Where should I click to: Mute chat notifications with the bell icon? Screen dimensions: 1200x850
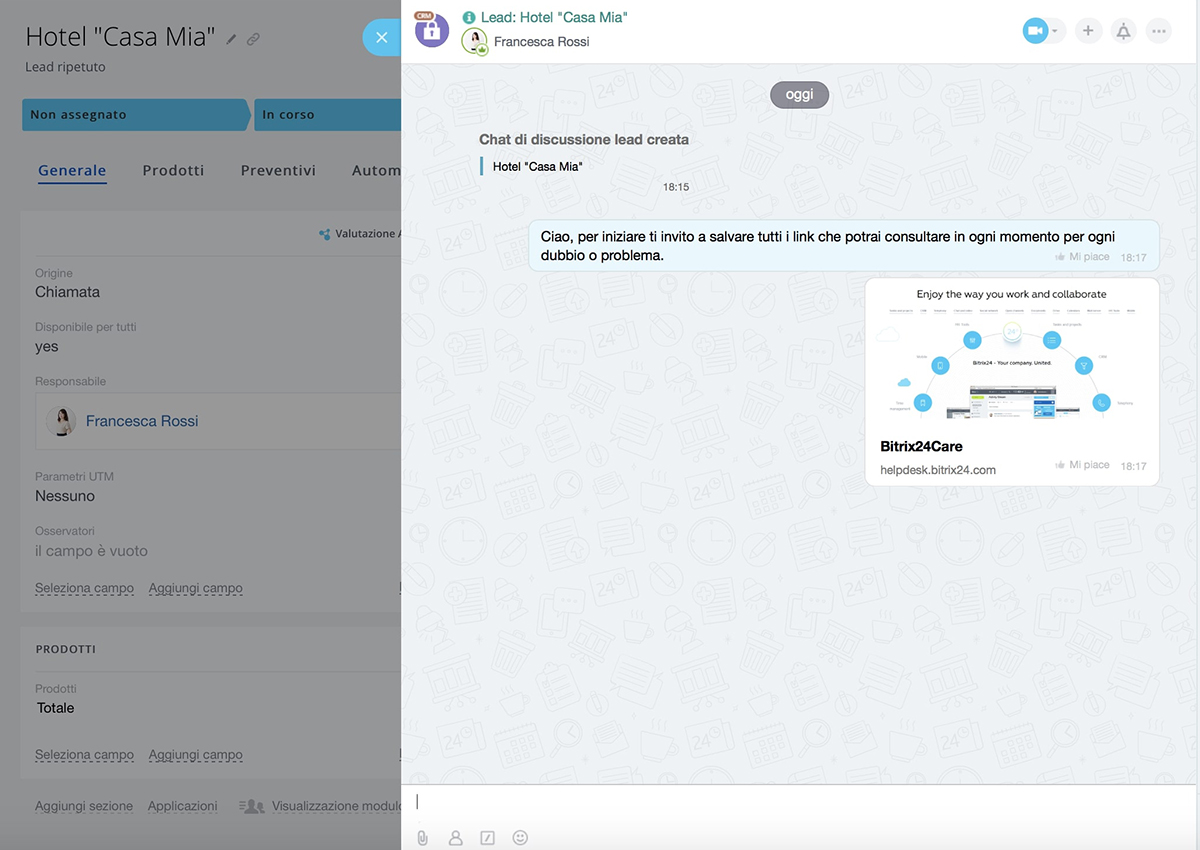[x=1123, y=31]
